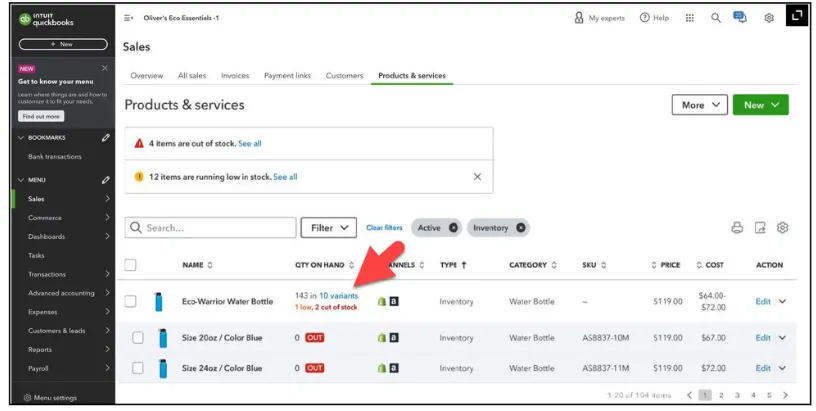Expand action menu for Size 24oz / Color Blue
The height and width of the screenshot is (411, 816).
[782, 368]
